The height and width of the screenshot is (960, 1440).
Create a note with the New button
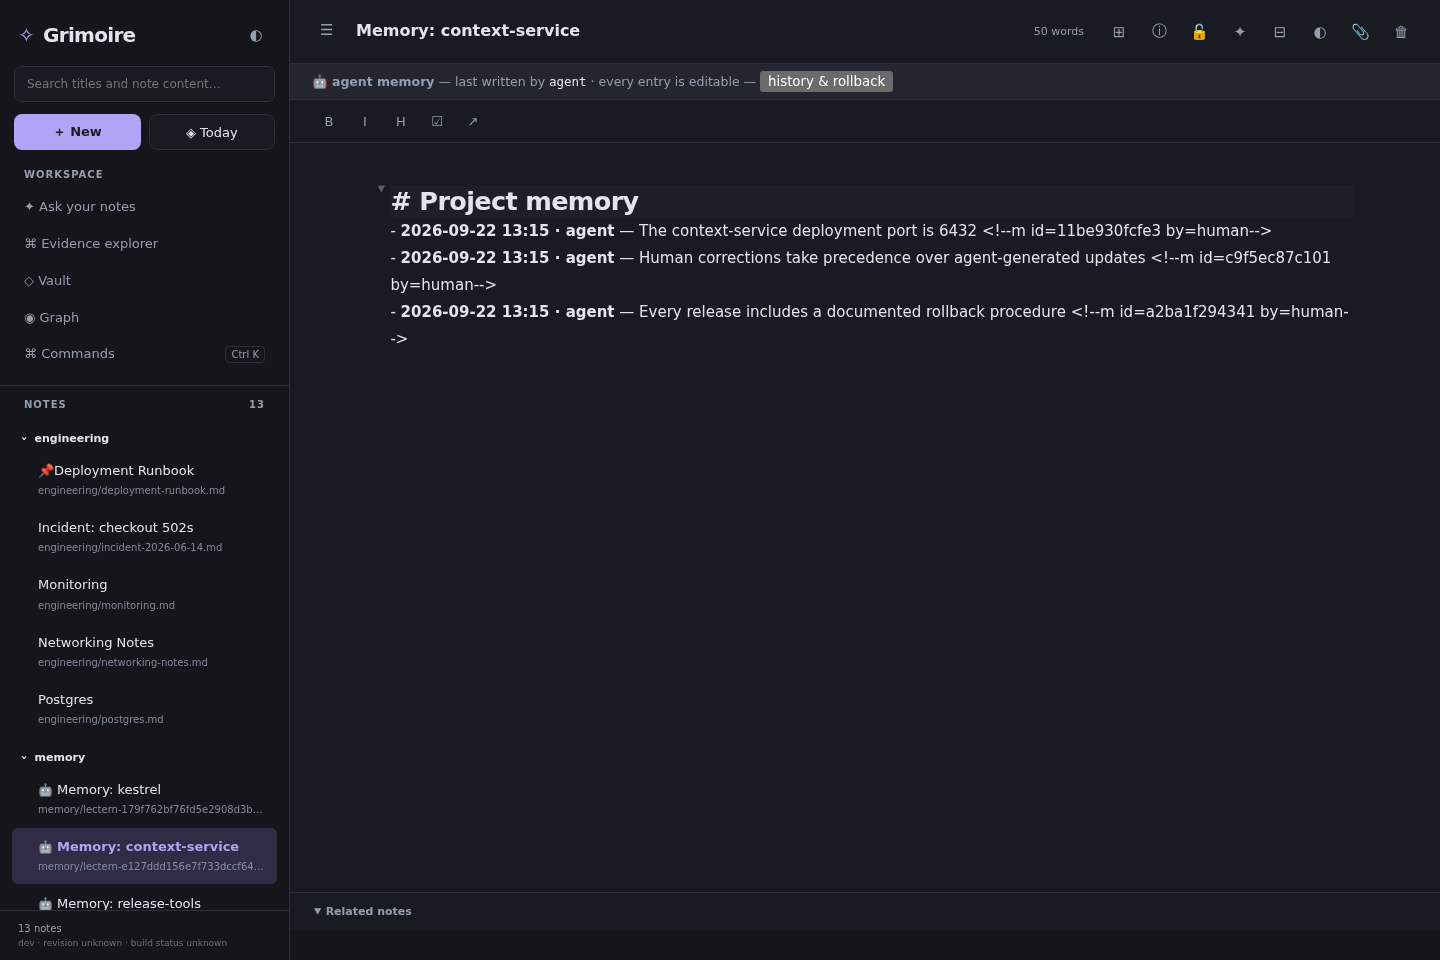coord(77,132)
